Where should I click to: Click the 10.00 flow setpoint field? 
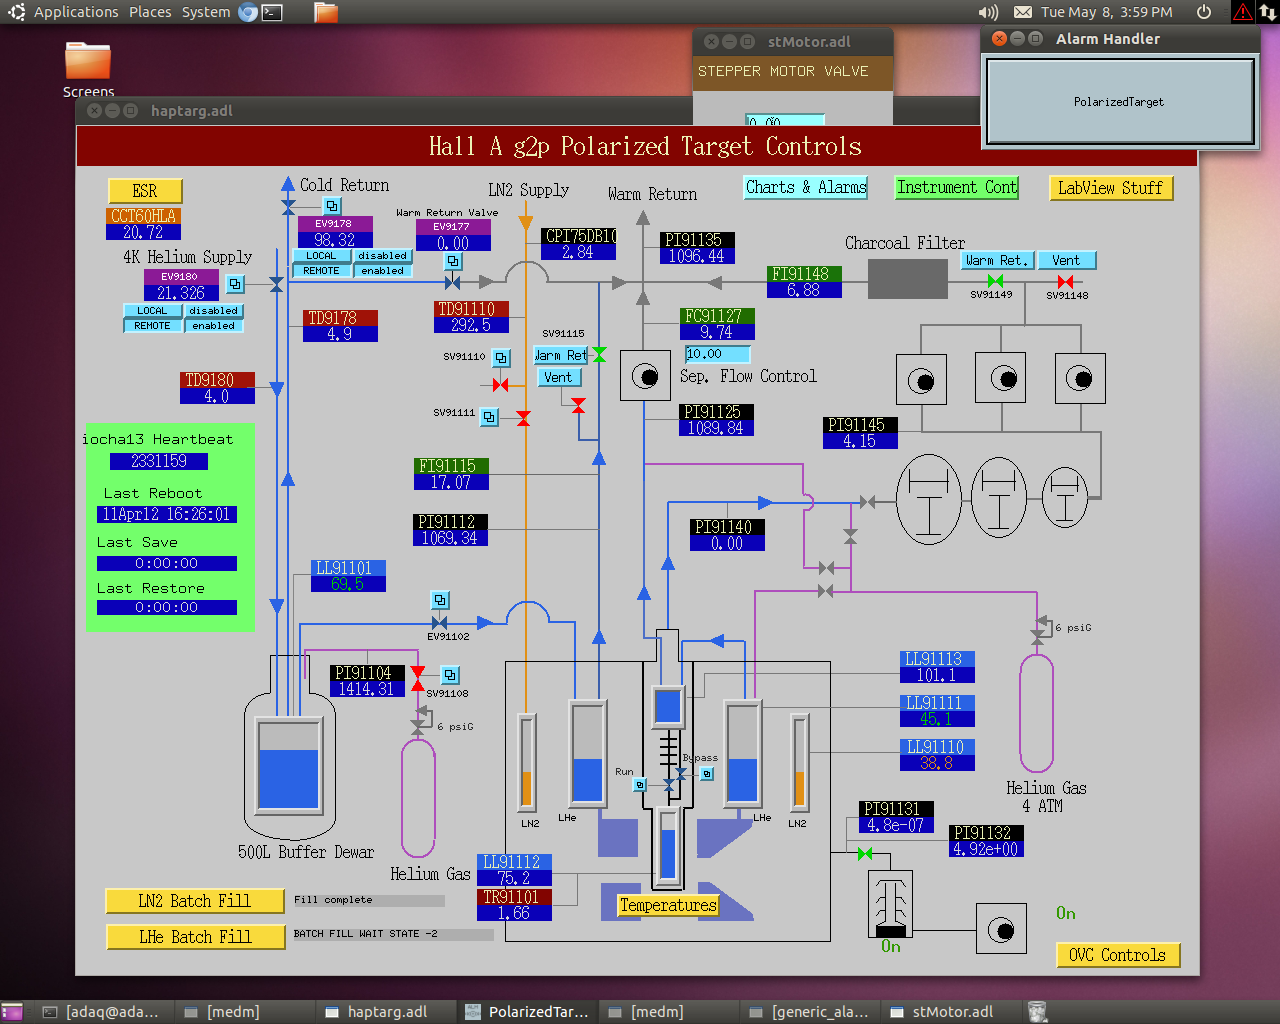(717, 354)
